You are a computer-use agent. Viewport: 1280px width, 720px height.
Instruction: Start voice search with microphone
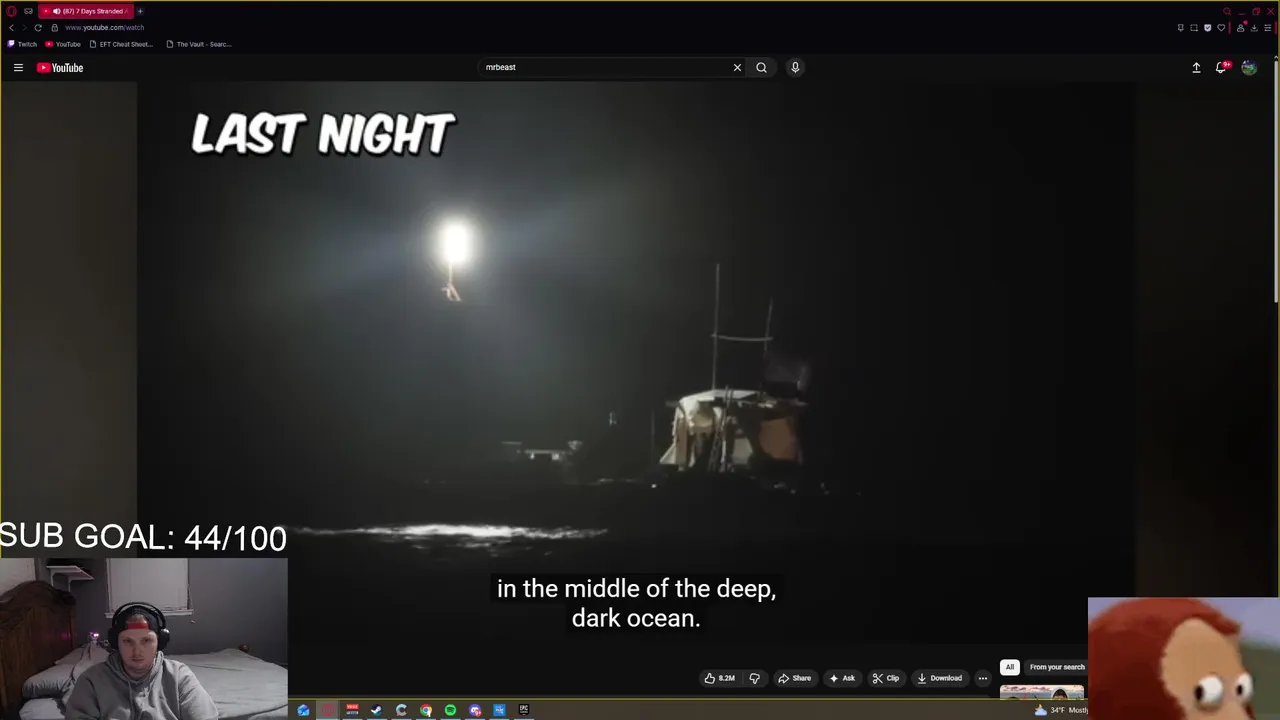[x=795, y=67]
